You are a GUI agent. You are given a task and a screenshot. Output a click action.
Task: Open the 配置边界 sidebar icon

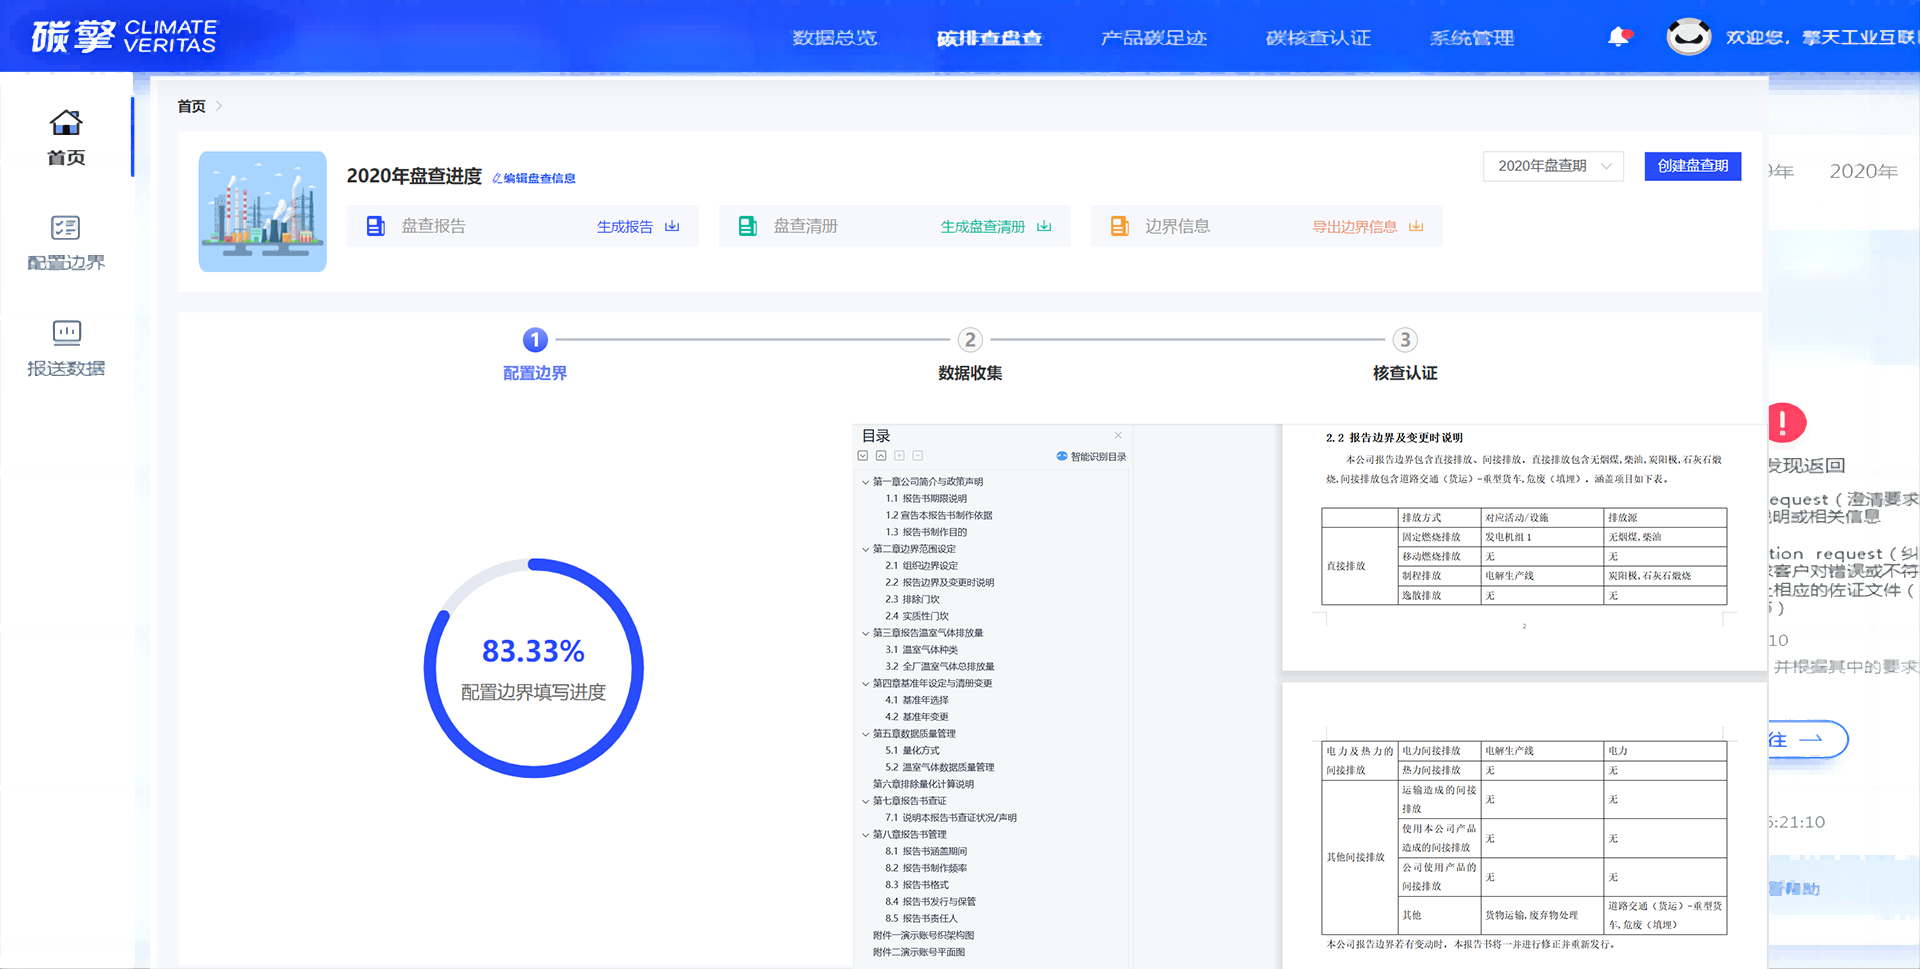(66, 227)
